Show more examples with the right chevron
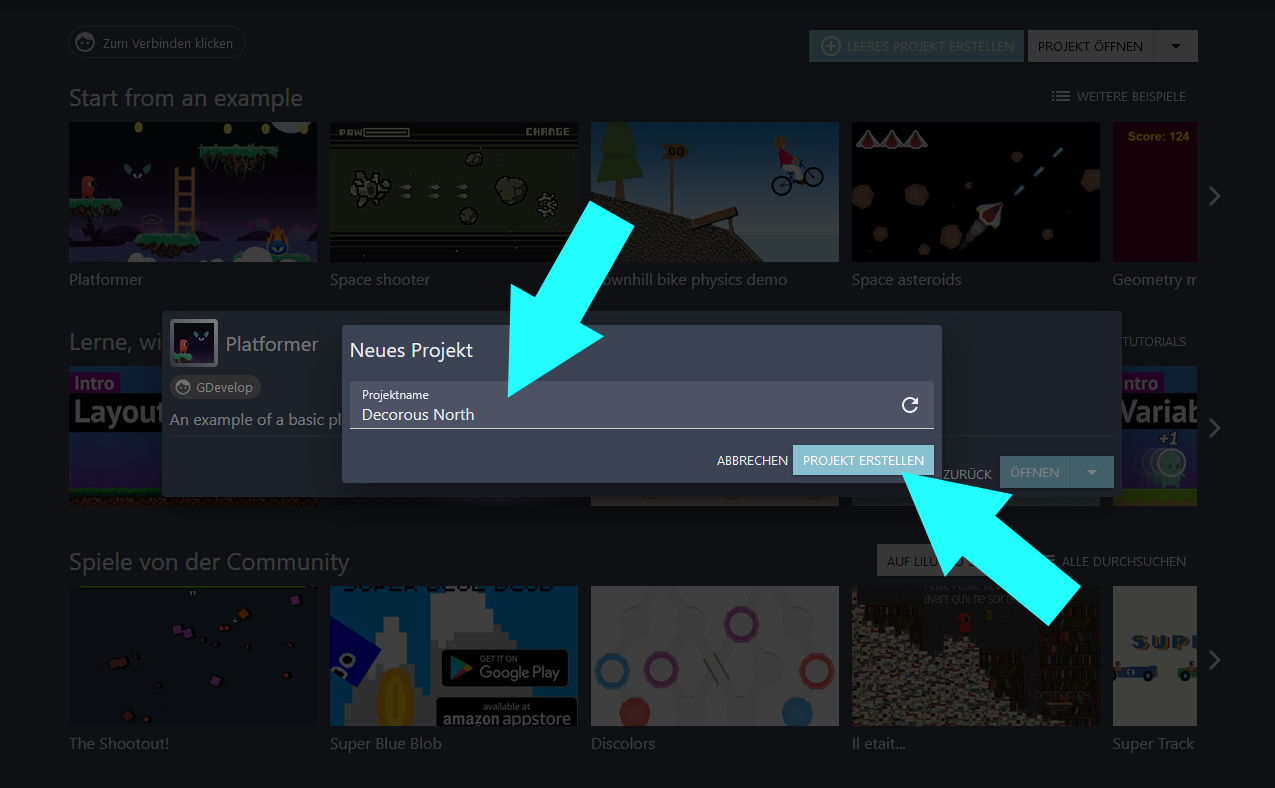 point(1215,196)
